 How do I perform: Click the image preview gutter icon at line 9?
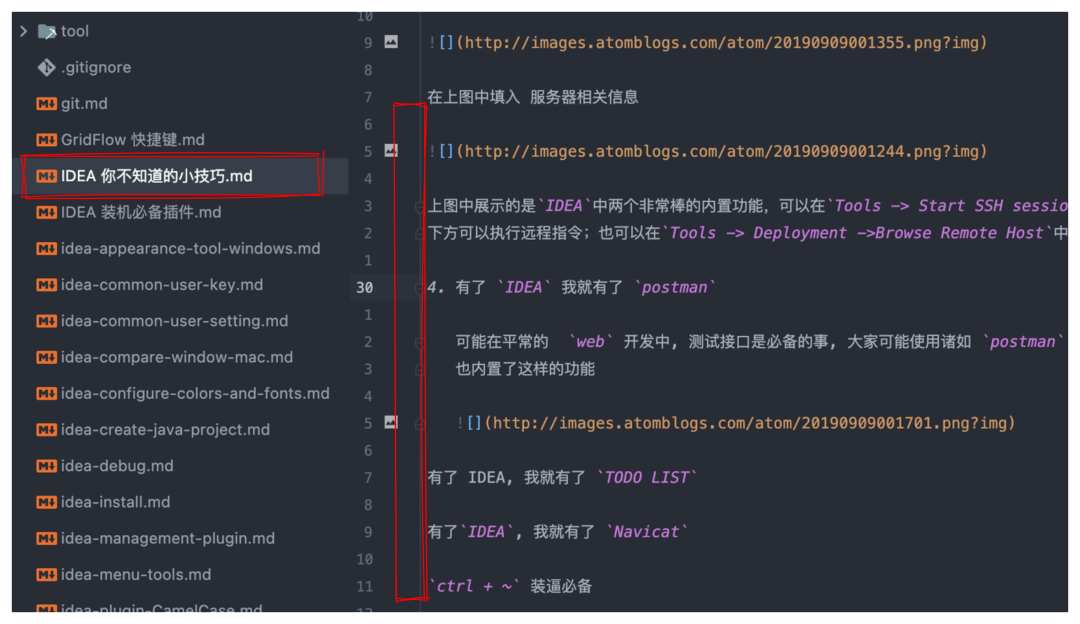390,42
